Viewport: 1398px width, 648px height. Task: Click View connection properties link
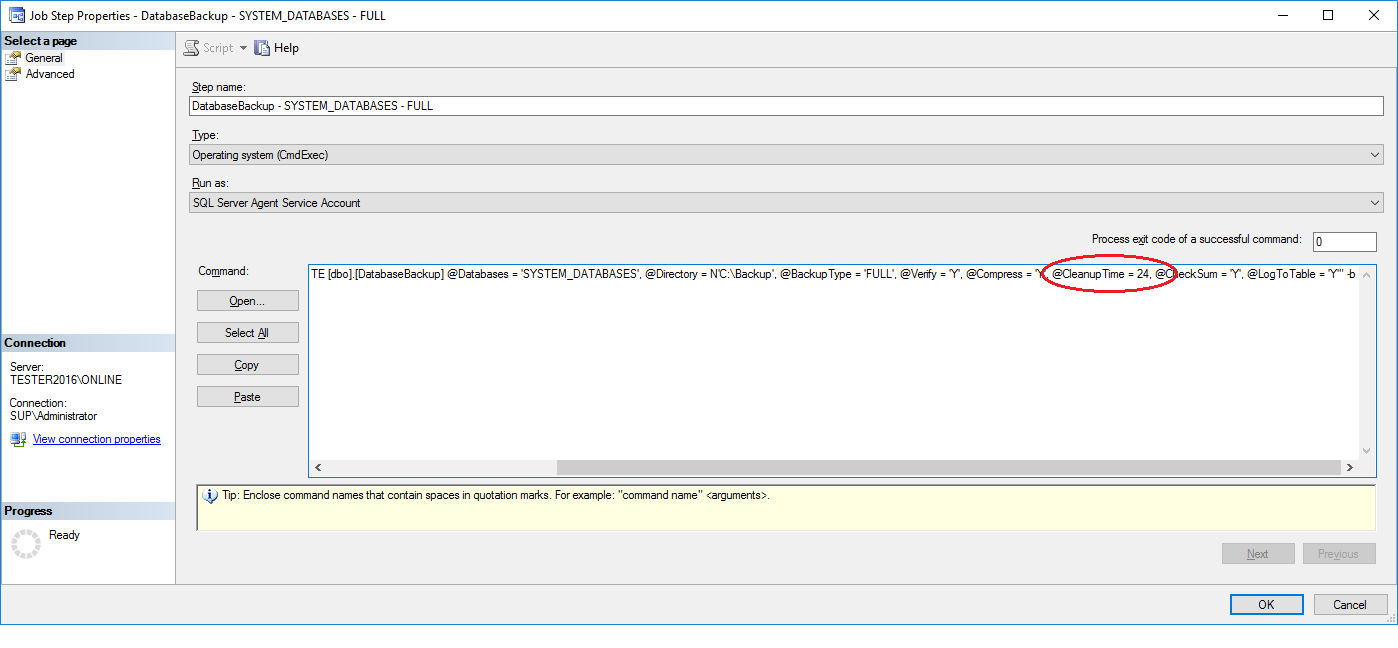(x=97, y=439)
